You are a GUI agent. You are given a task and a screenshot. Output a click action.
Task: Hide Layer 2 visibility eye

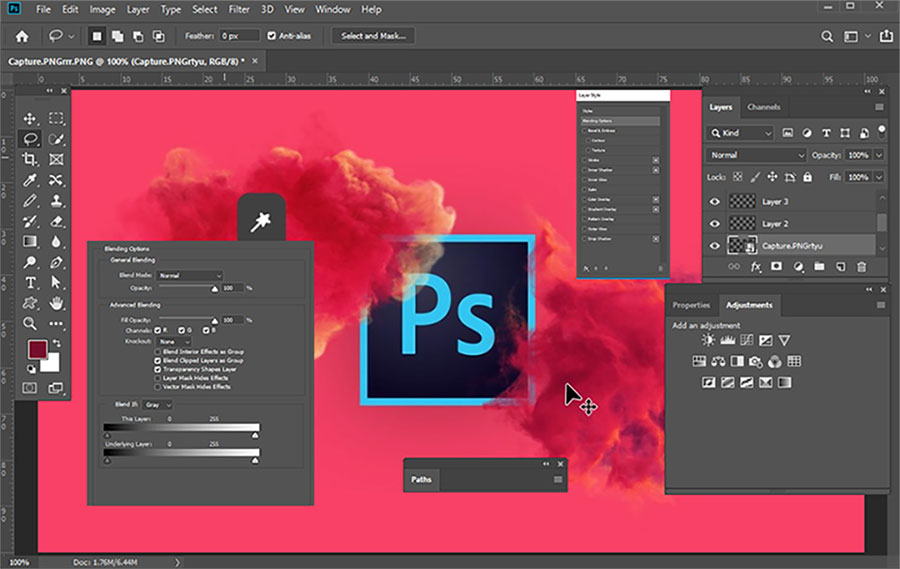point(715,223)
